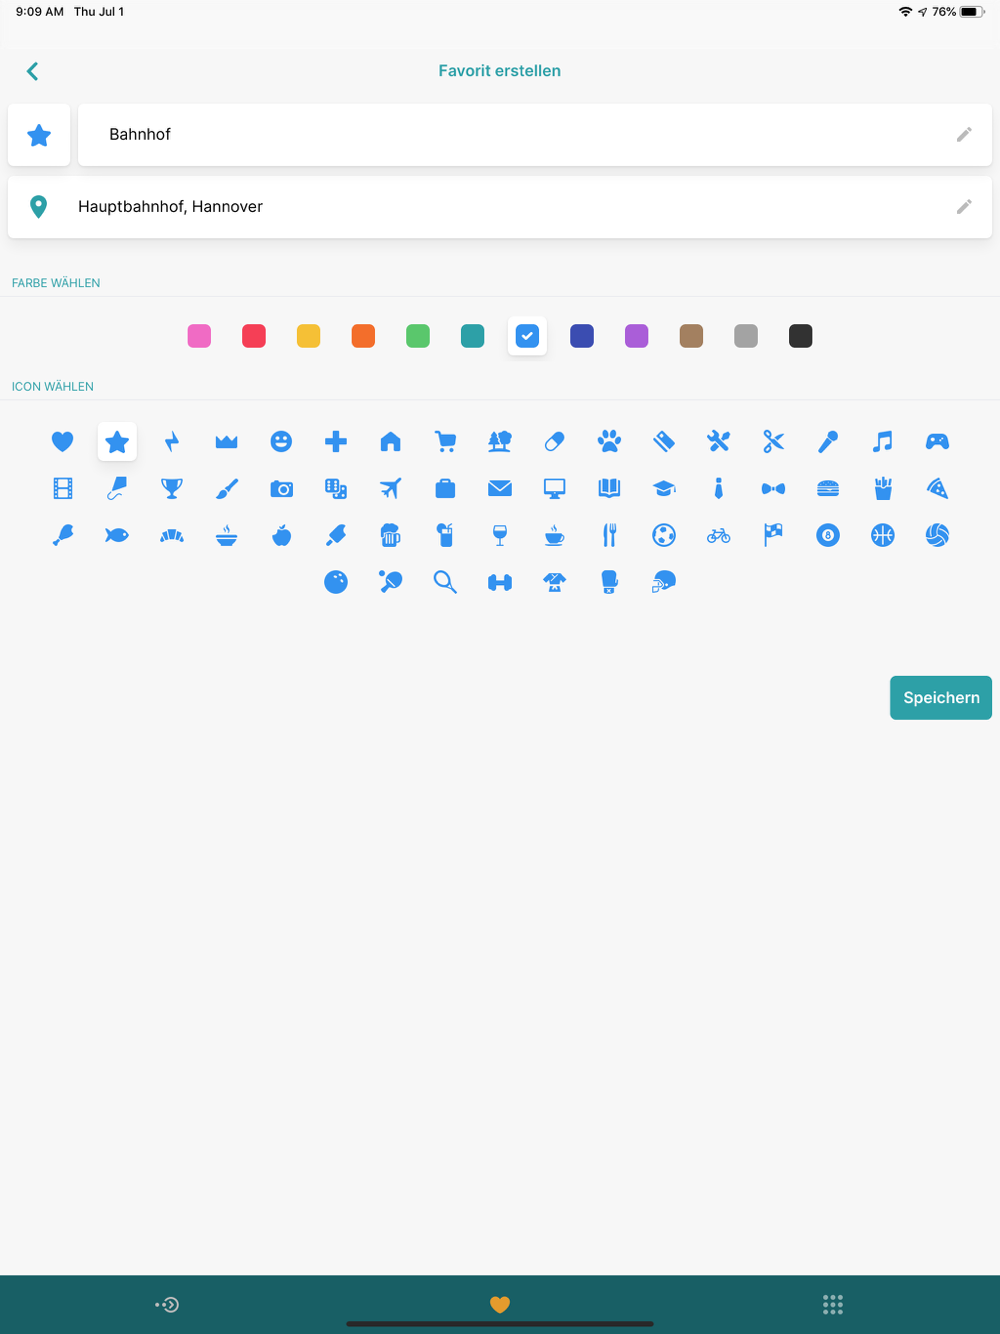The image size is (1000, 1334).
Task: Select the boxing glove icon
Action: pos(609,582)
